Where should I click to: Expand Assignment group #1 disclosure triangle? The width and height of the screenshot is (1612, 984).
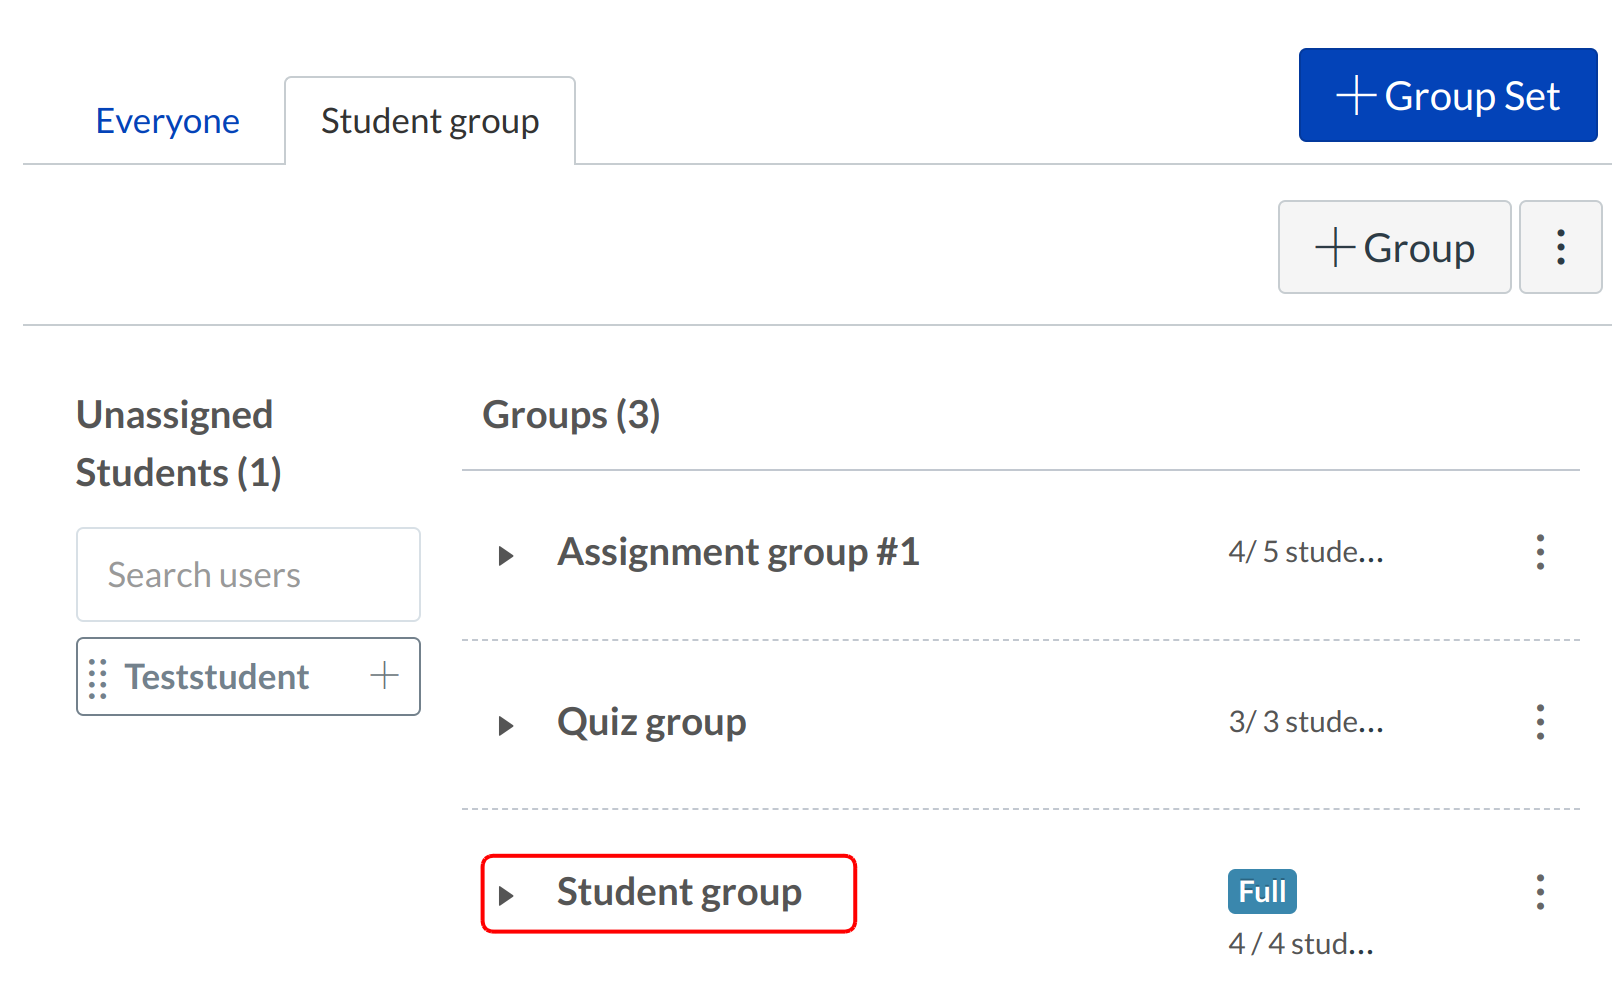pos(506,555)
